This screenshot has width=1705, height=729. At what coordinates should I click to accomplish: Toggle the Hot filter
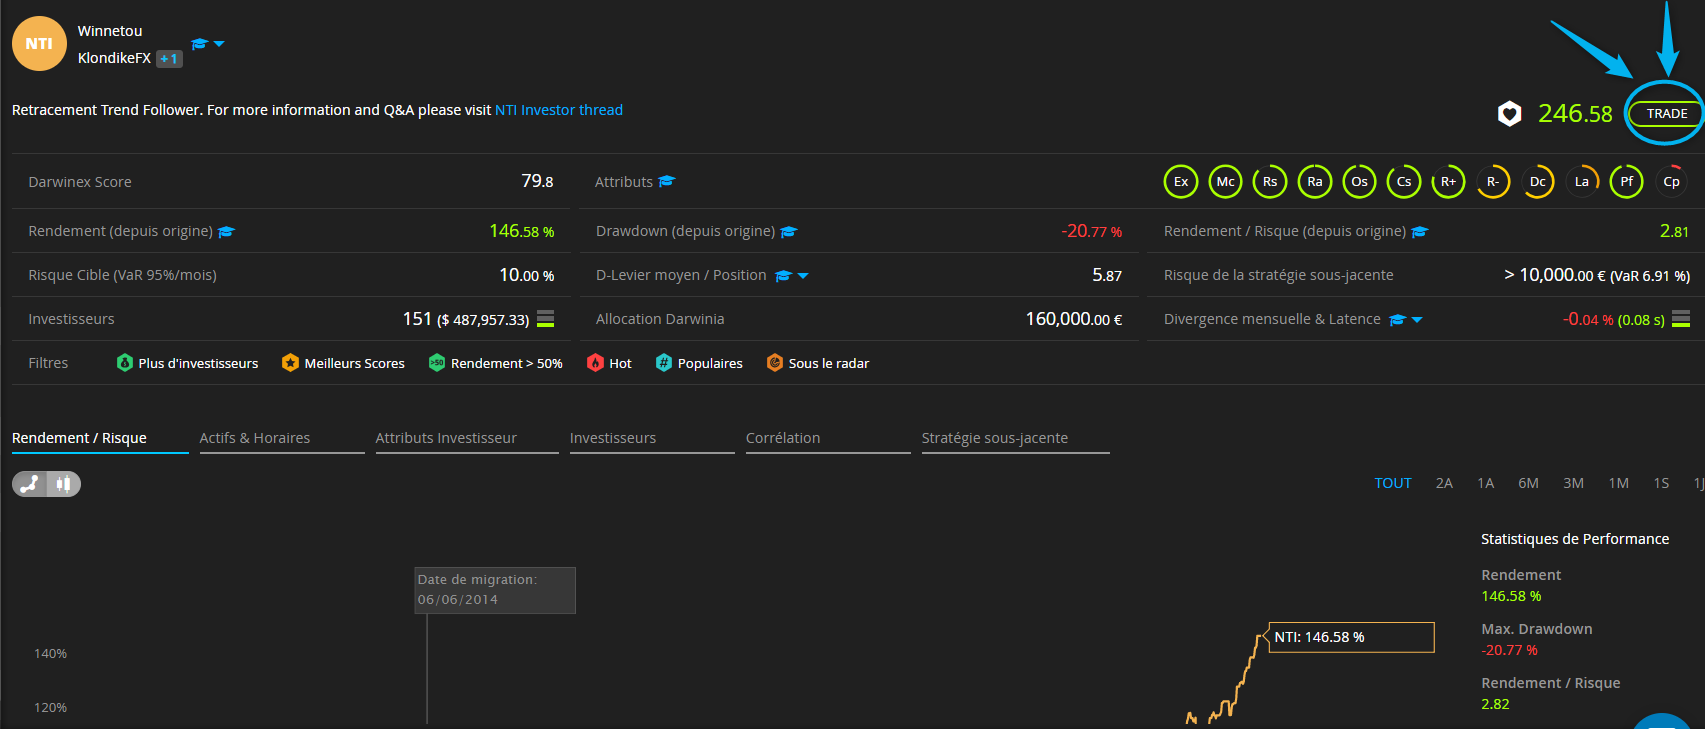tap(609, 363)
